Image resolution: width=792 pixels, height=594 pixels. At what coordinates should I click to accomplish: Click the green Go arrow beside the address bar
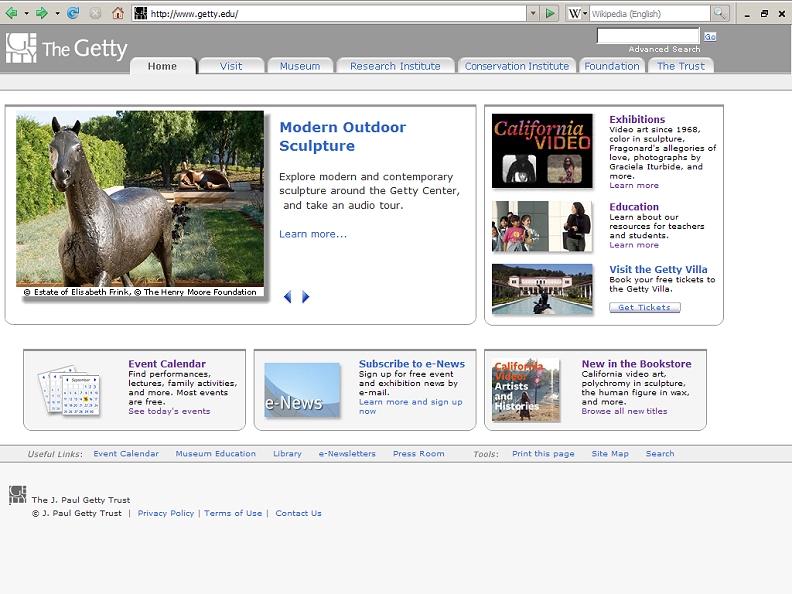550,14
